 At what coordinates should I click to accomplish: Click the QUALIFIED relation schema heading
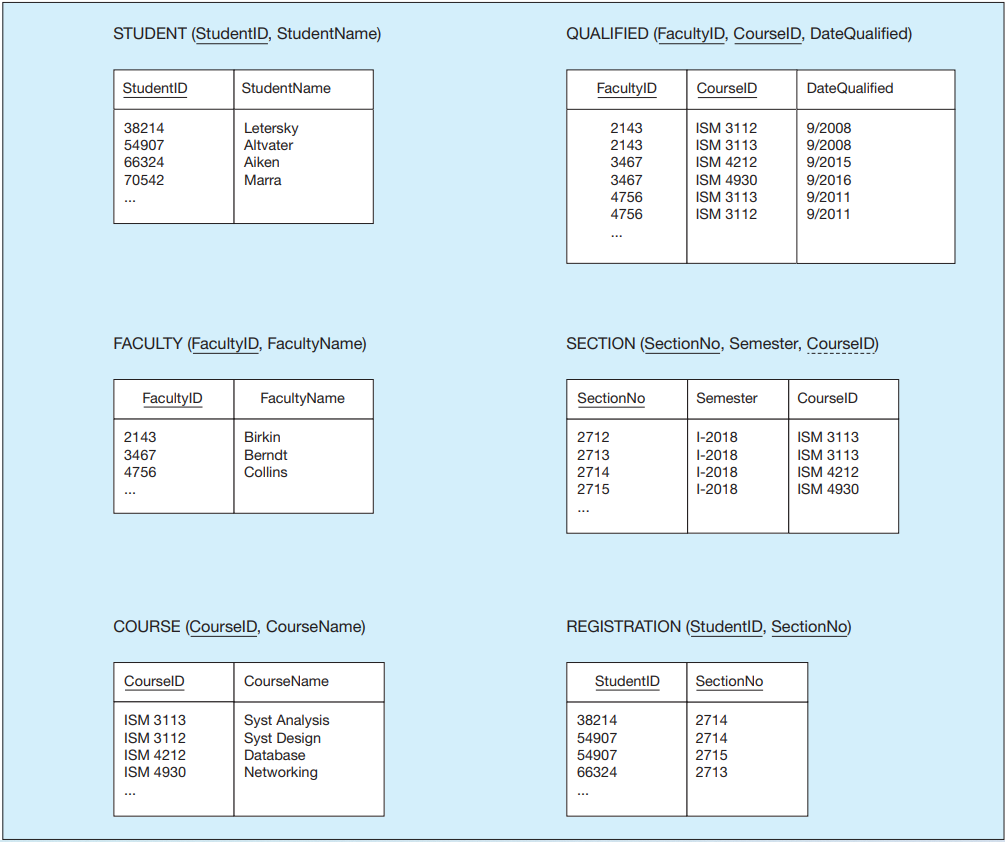point(739,34)
